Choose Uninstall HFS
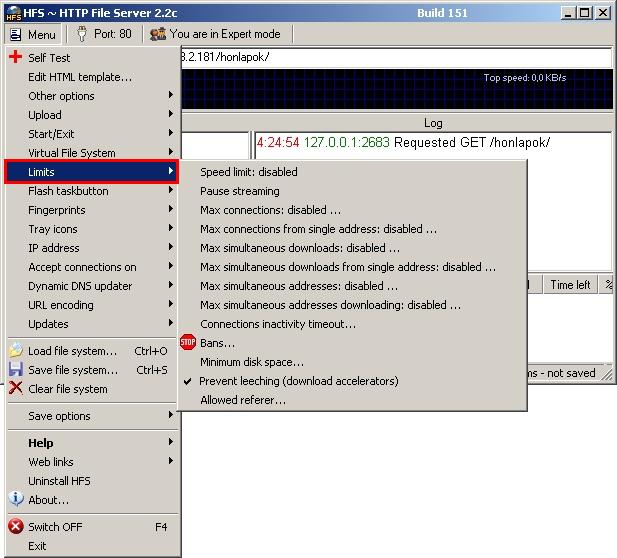The height and width of the screenshot is (558, 617). click(92, 481)
